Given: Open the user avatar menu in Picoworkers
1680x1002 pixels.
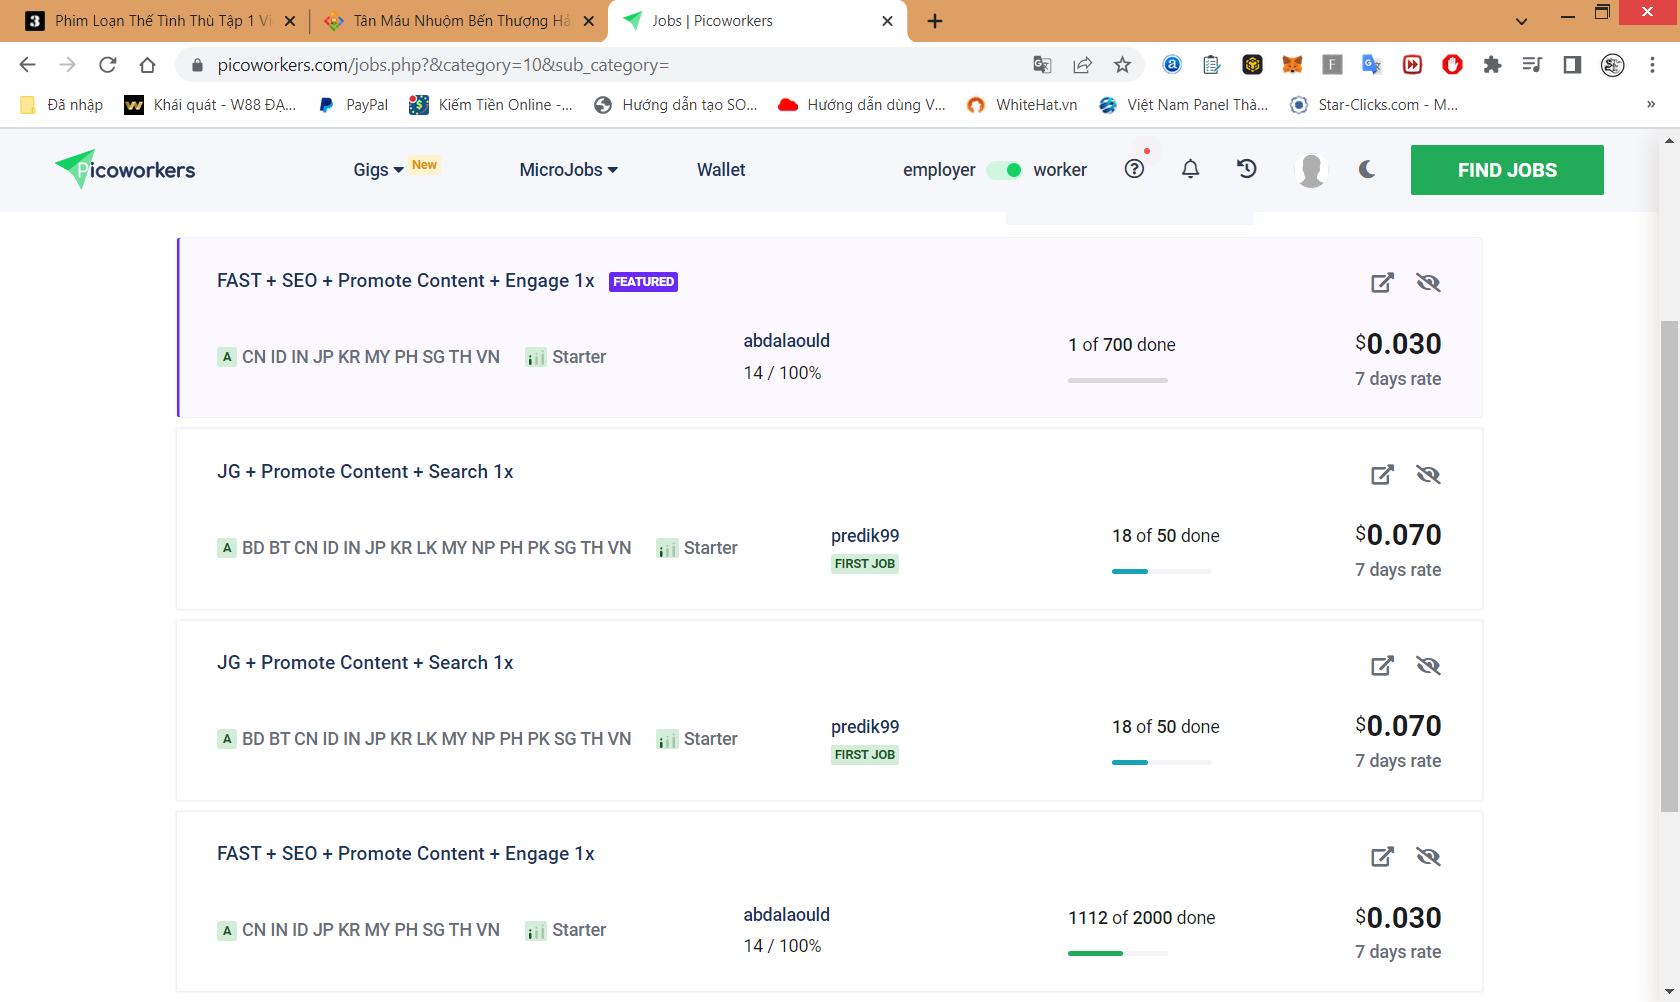Looking at the screenshot, I should [x=1310, y=170].
